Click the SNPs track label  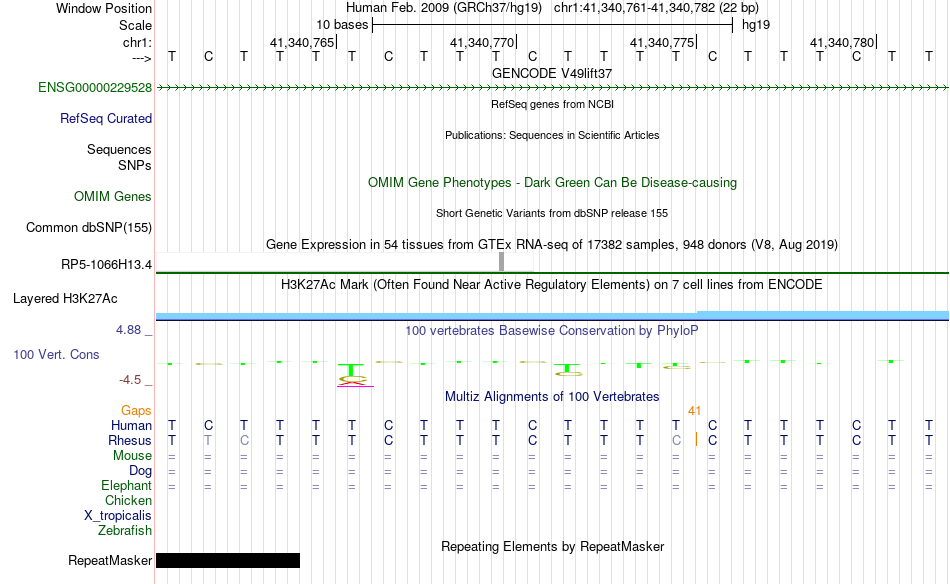(x=135, y=165)
